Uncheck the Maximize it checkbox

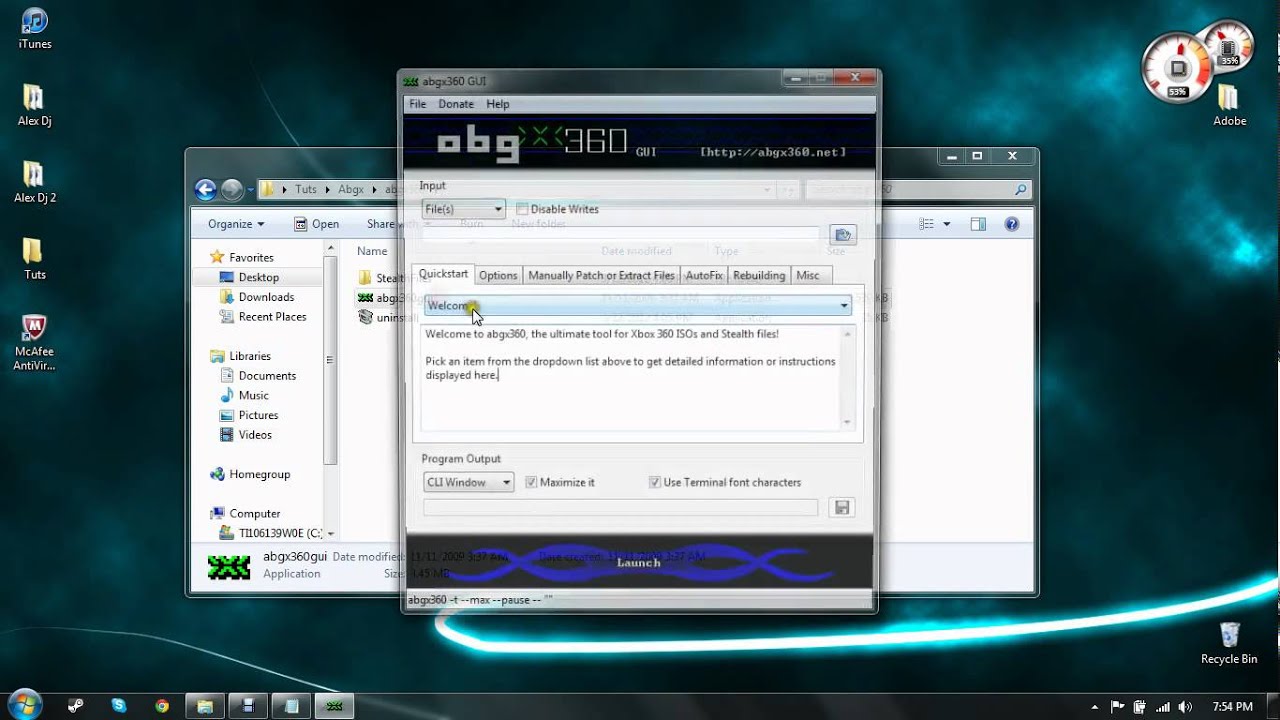click(531, 482)
